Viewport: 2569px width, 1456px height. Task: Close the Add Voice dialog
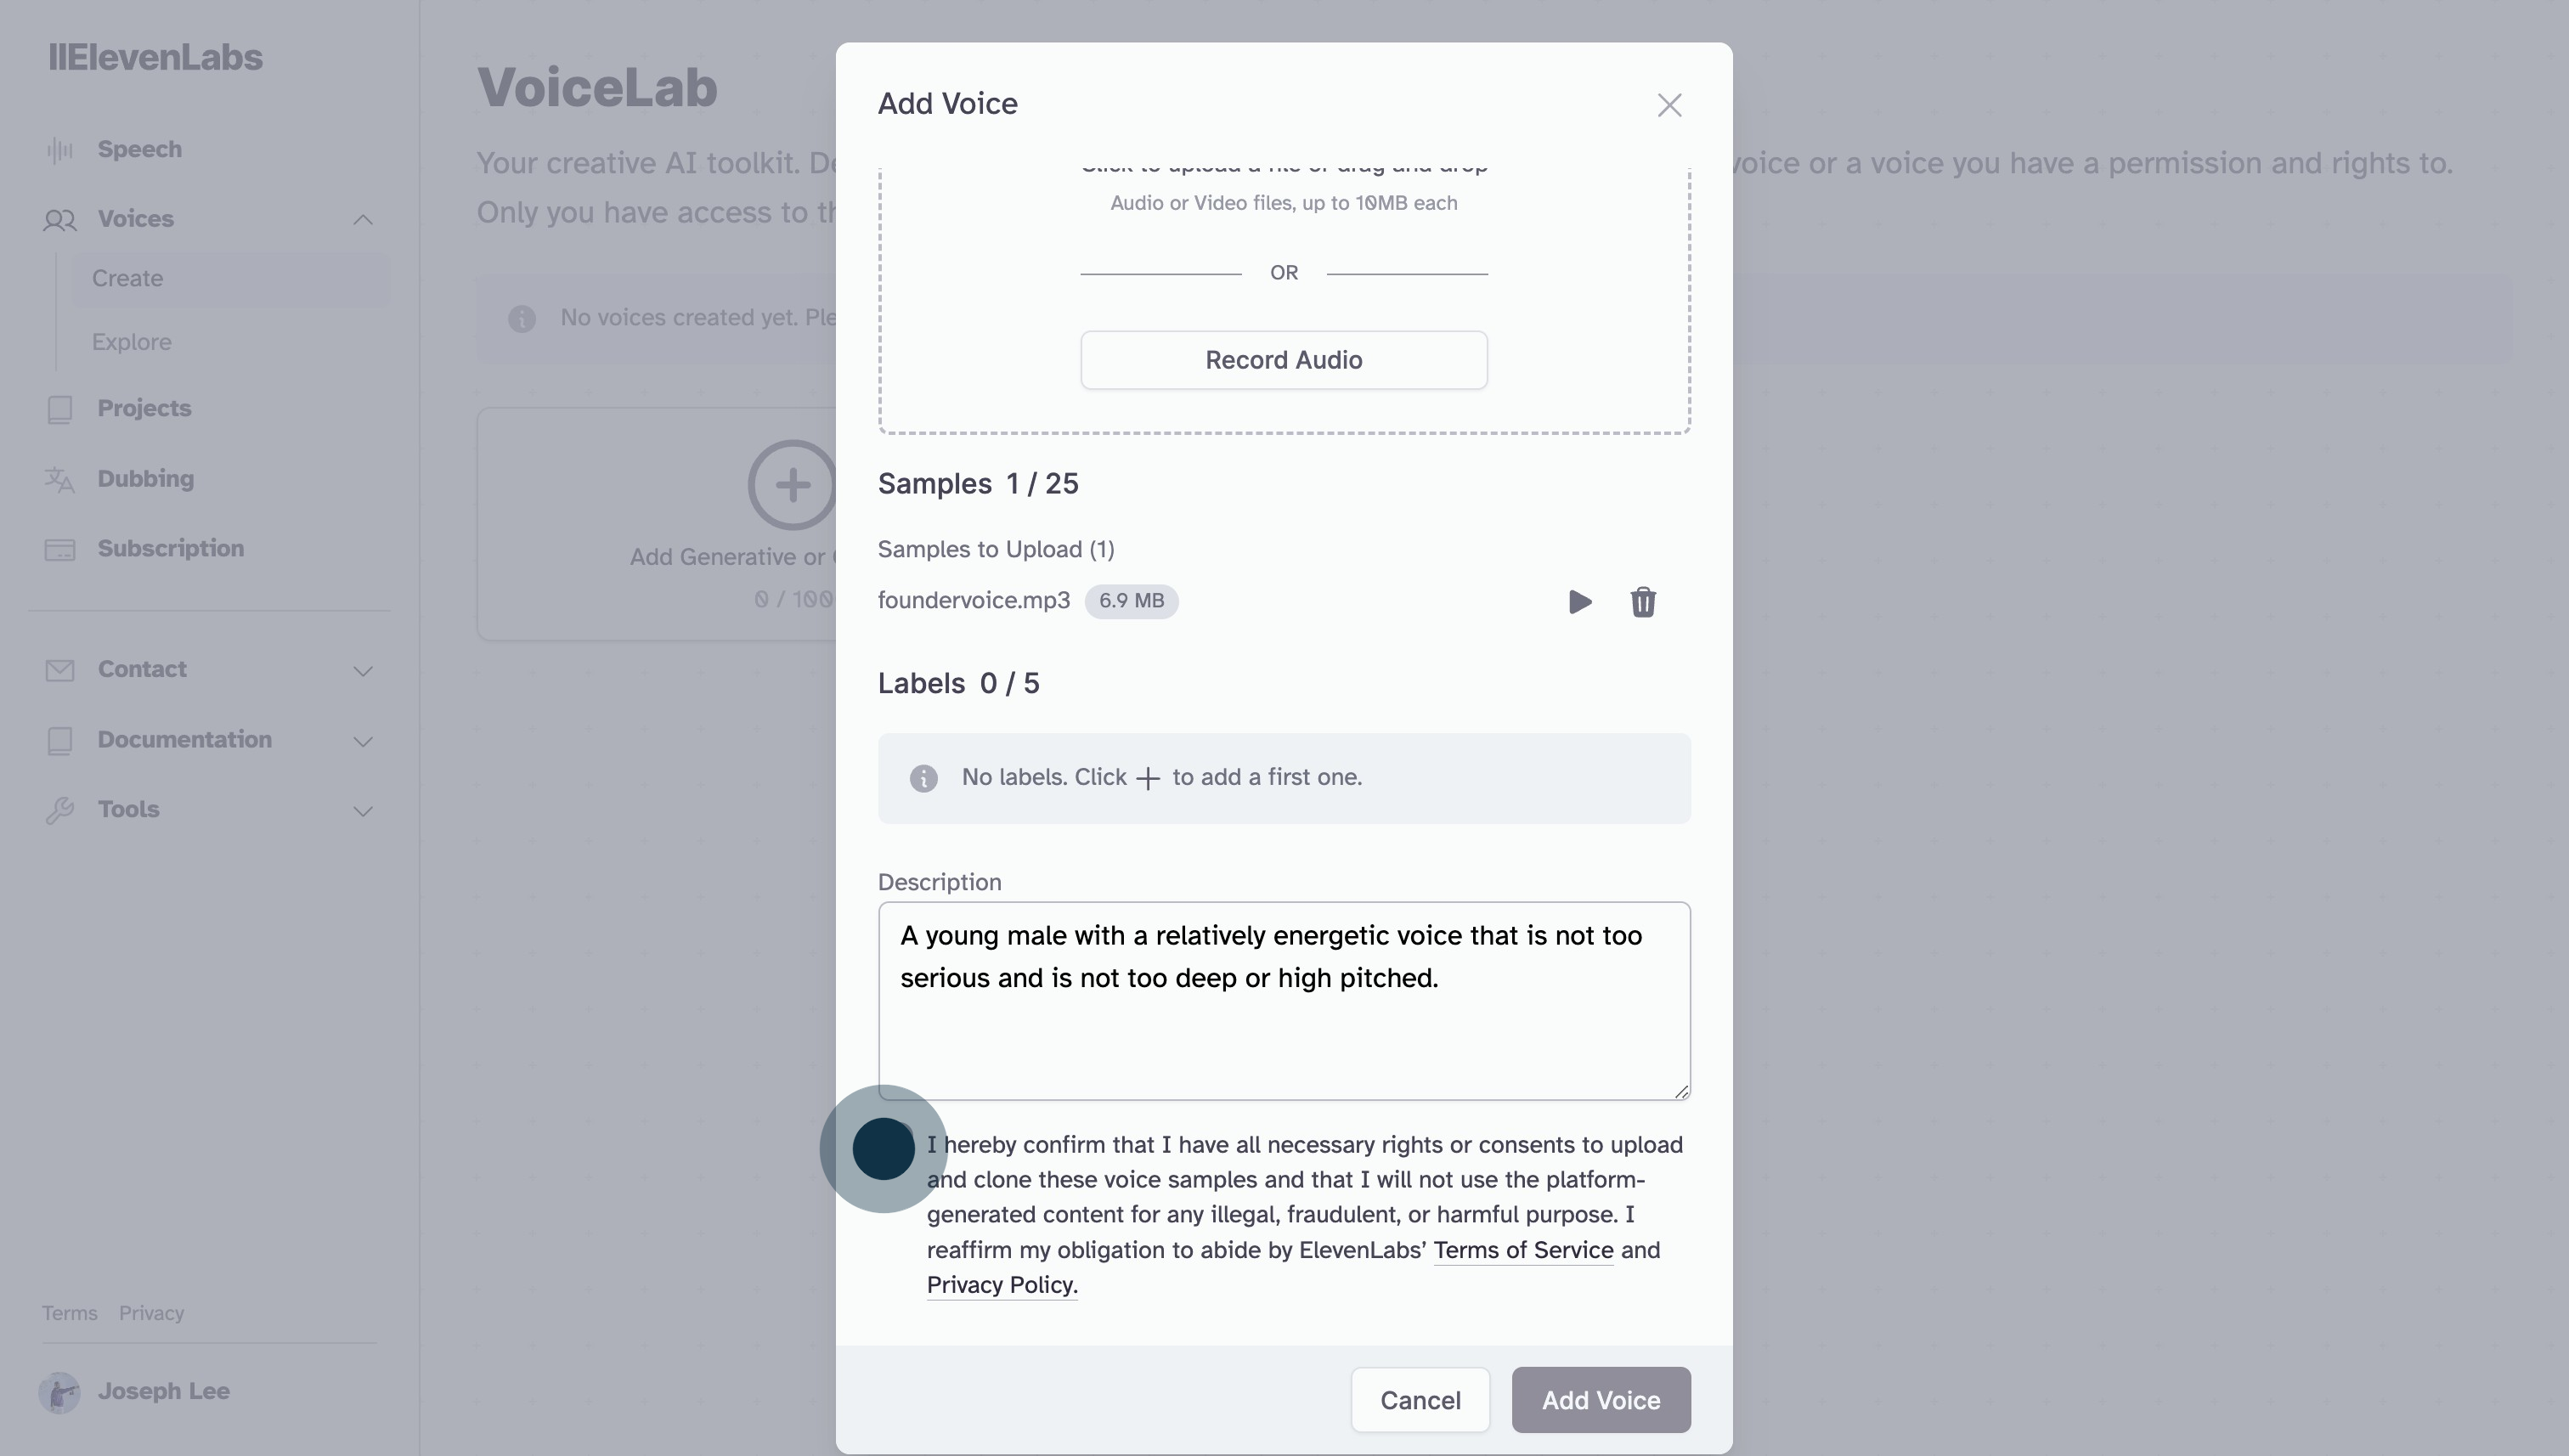[1669, 105]
